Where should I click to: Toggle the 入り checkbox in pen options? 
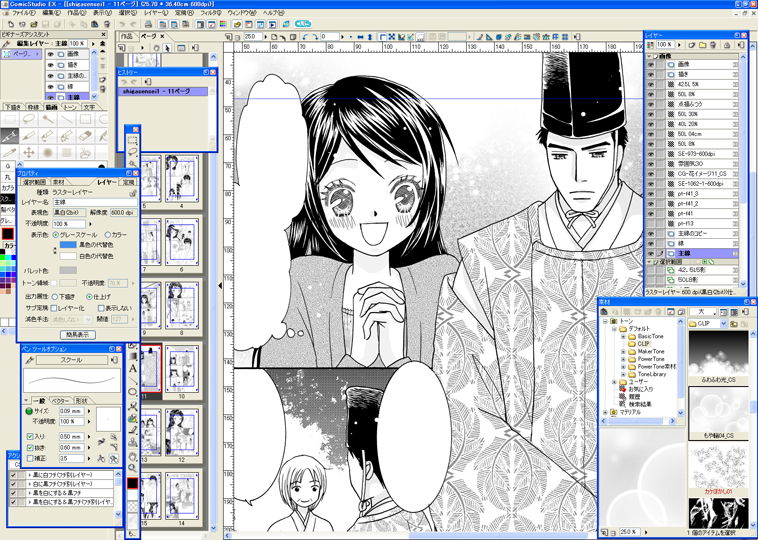point(29,437)
